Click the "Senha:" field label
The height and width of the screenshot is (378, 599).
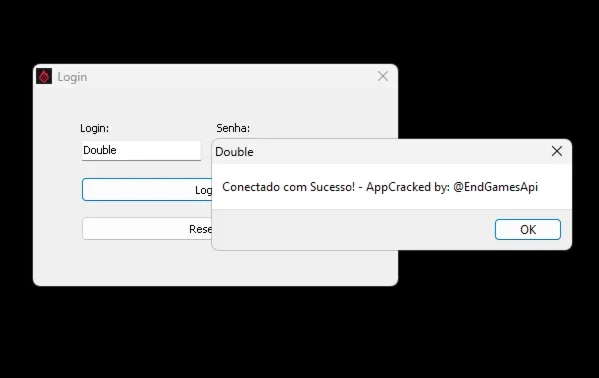point(233,128)
